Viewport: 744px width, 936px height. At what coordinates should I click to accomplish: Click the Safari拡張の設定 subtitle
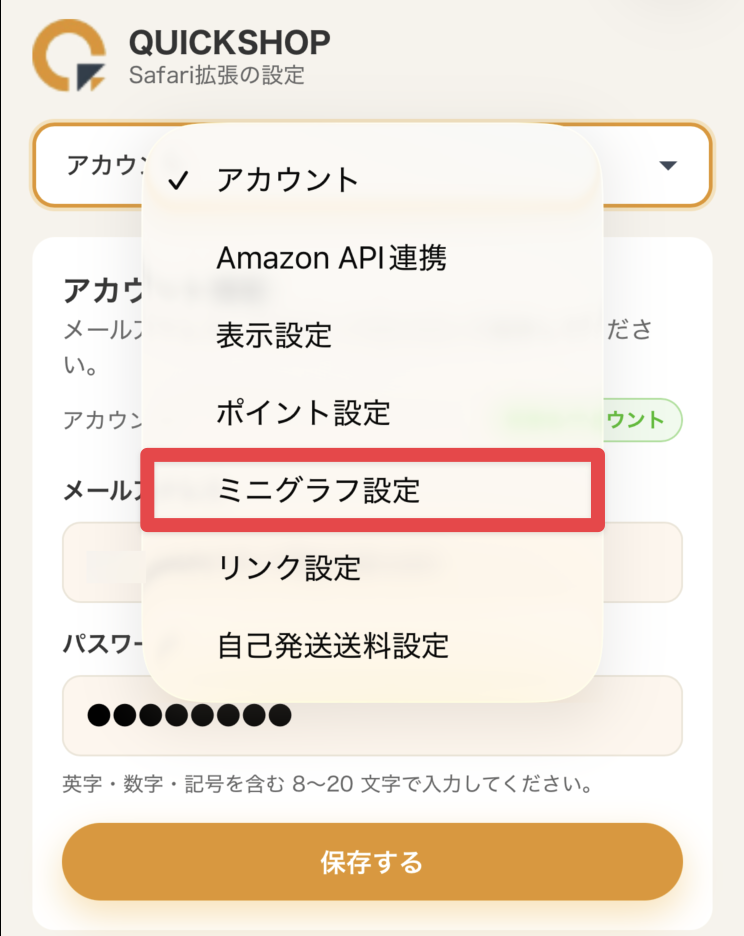[x=216, y=75]
